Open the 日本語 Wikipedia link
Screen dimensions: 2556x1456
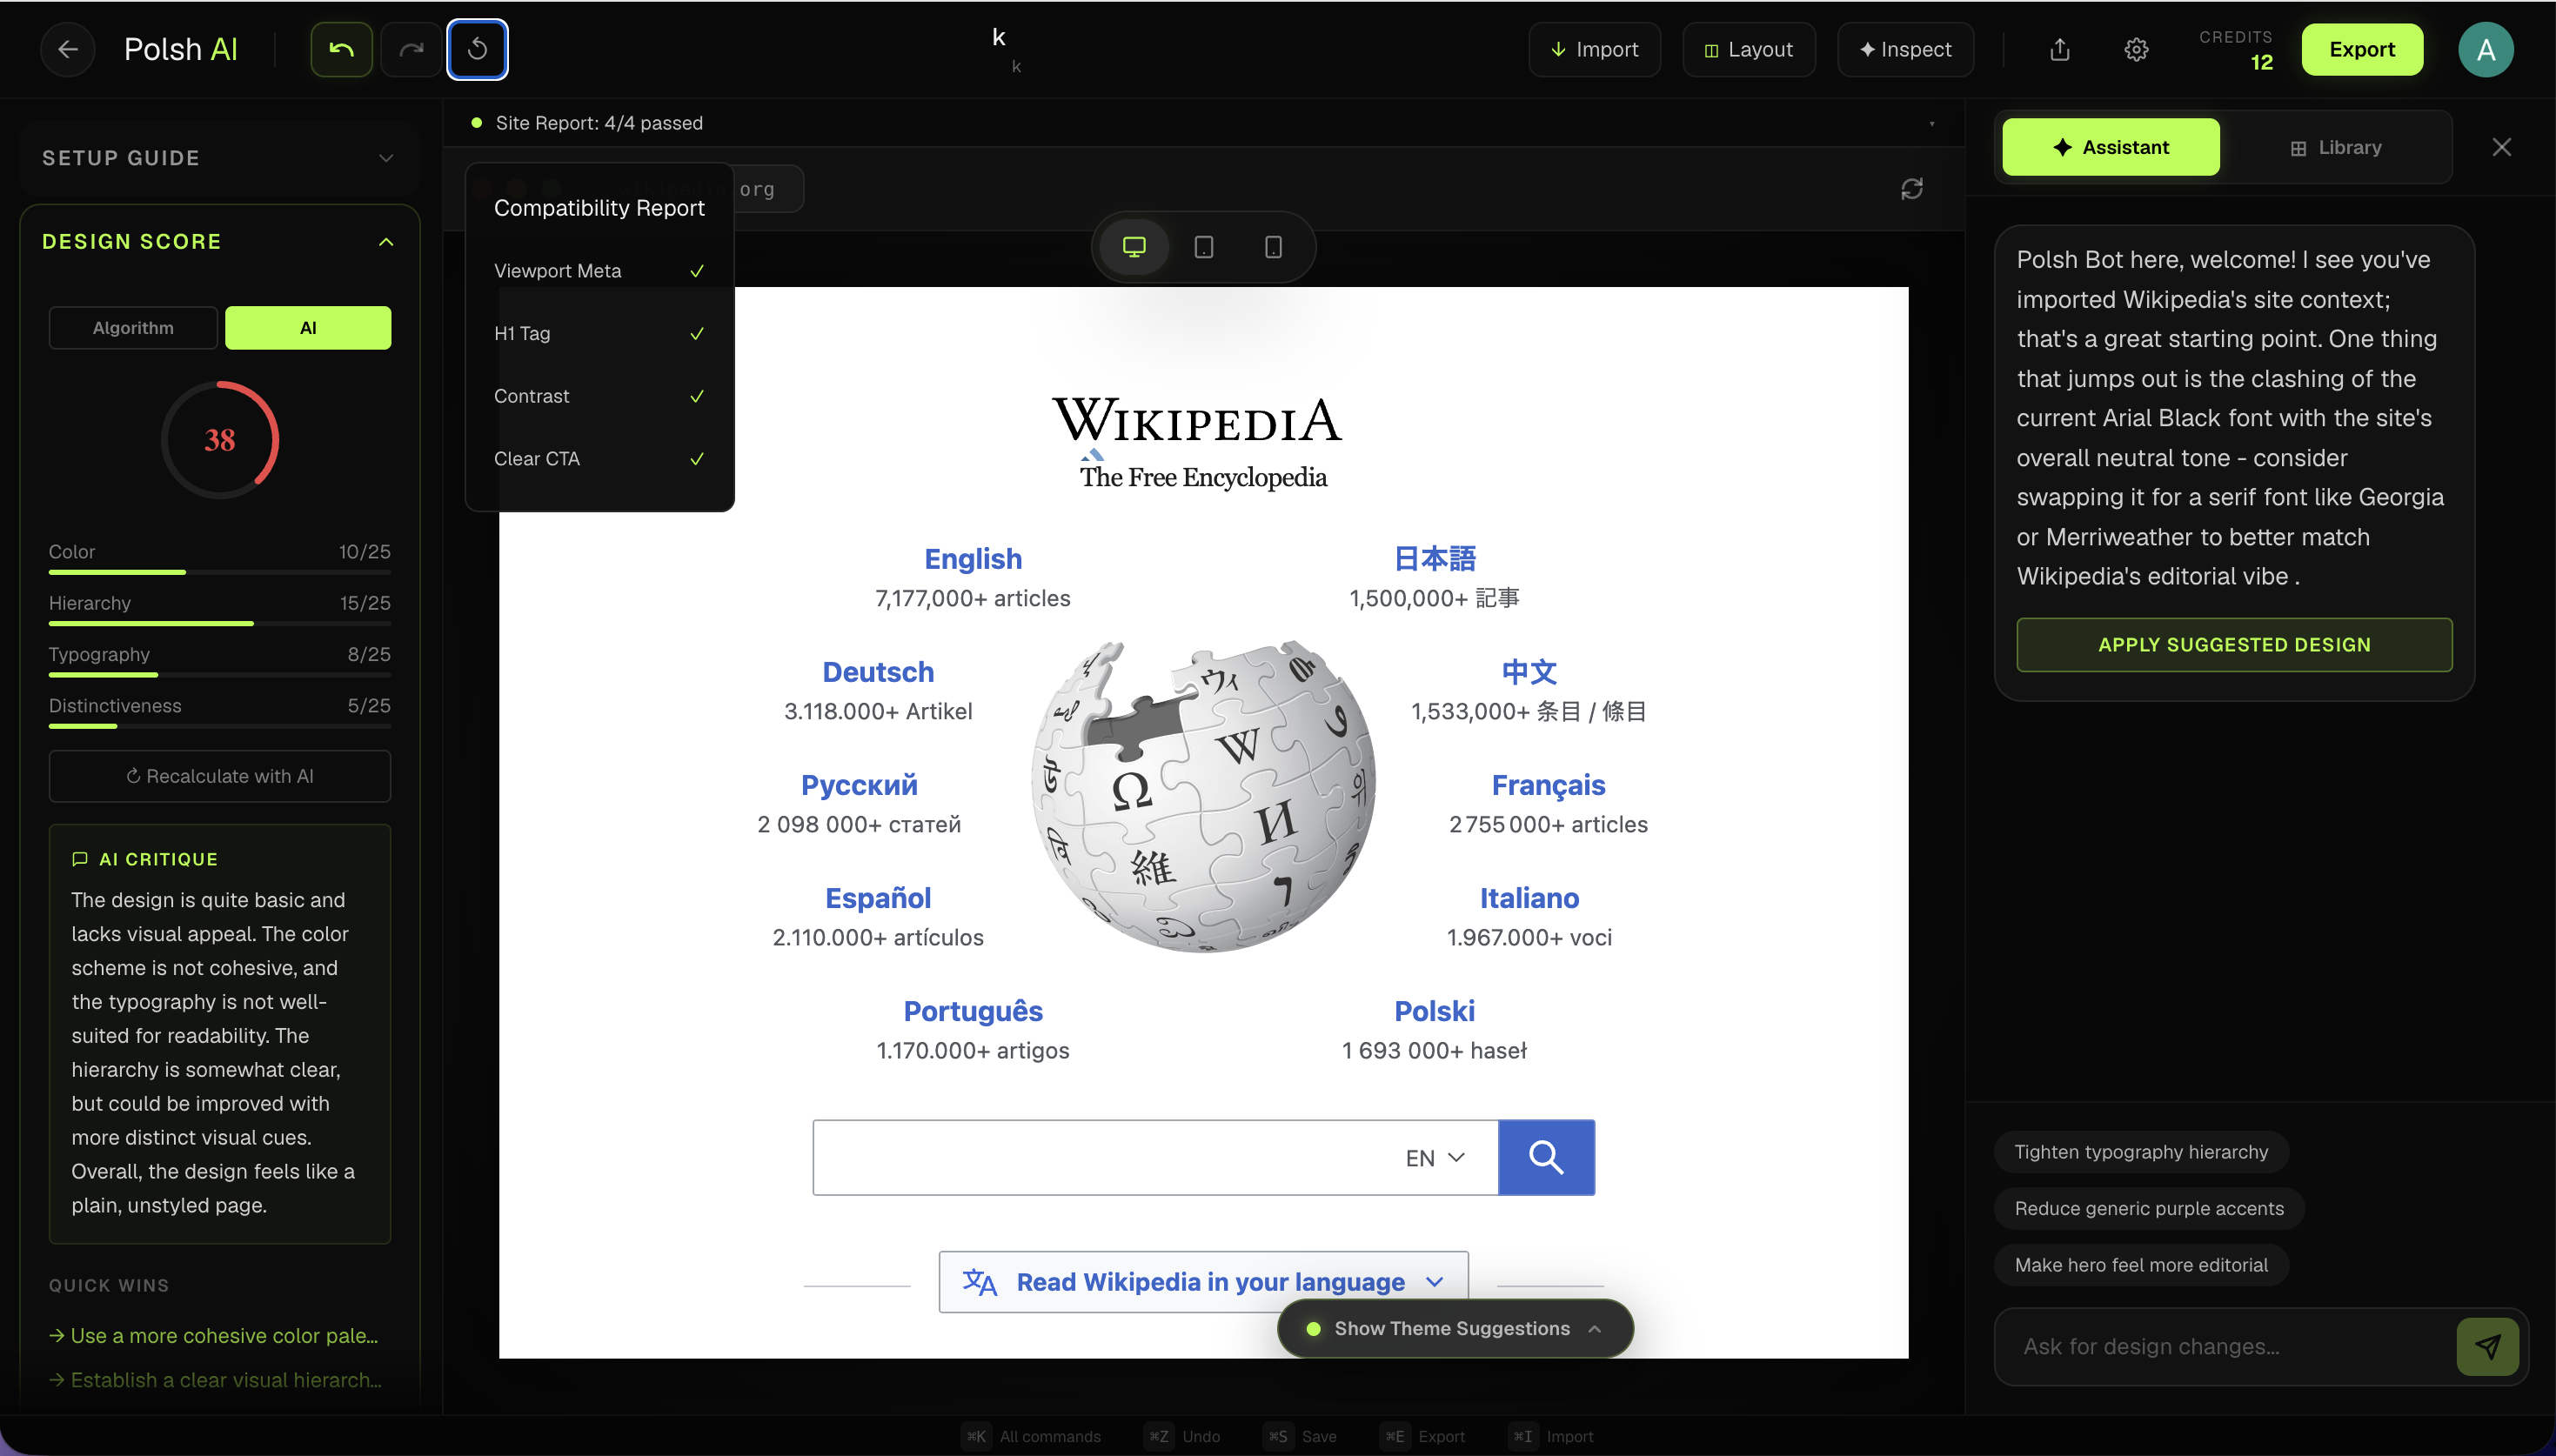click(x=1434, y=558)
